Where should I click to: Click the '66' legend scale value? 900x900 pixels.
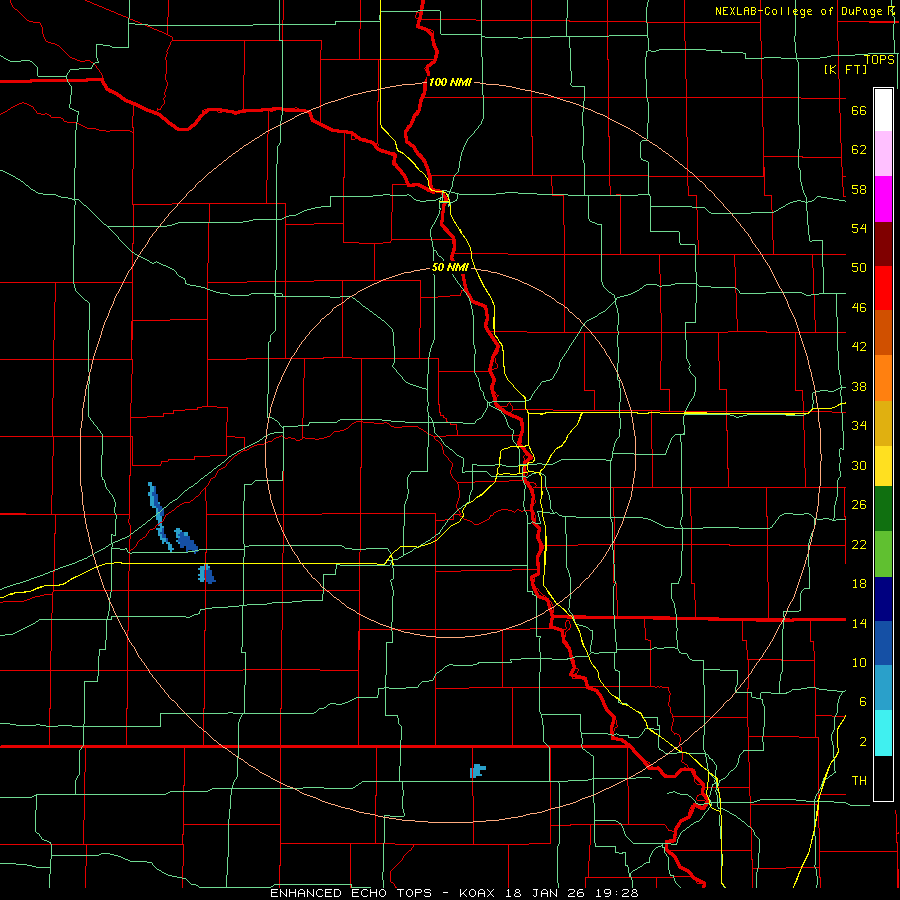pos(859,111)
